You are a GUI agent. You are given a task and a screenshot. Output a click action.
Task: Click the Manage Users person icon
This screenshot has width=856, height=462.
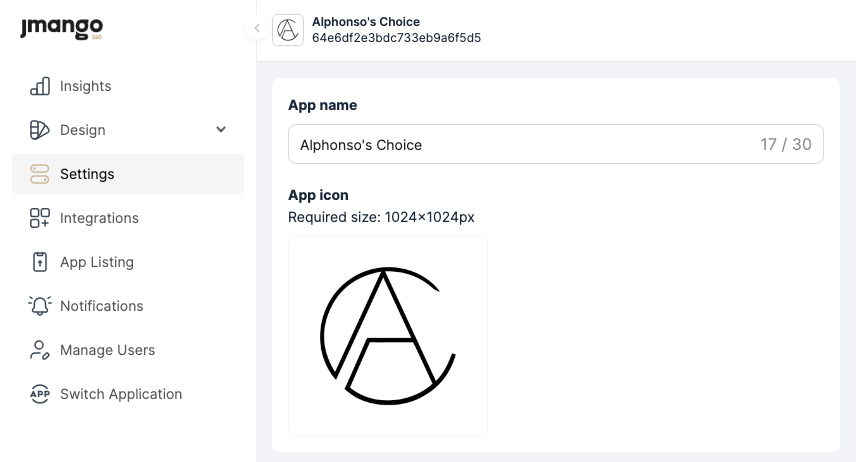pyautogui.click(x=40, y=350)
